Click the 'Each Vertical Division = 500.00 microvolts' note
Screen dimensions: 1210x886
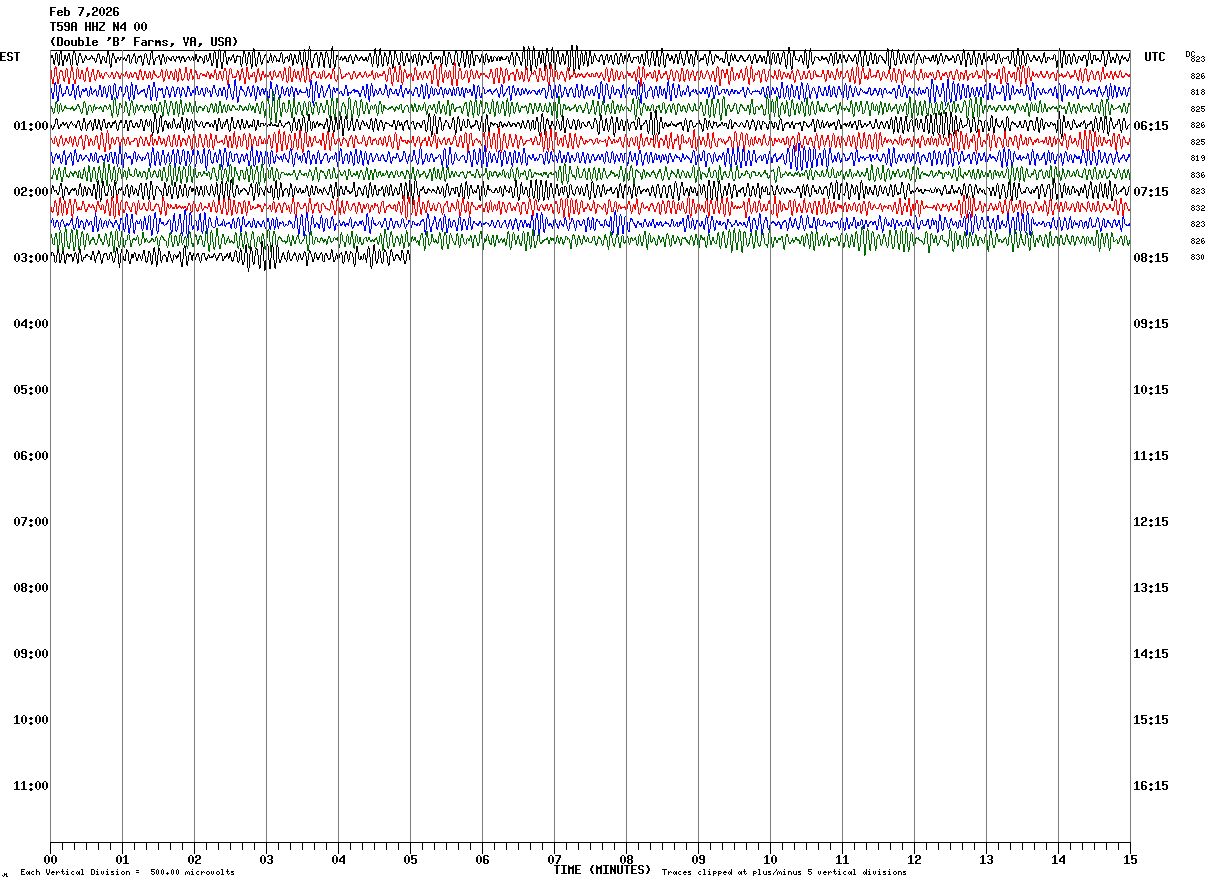127,873
